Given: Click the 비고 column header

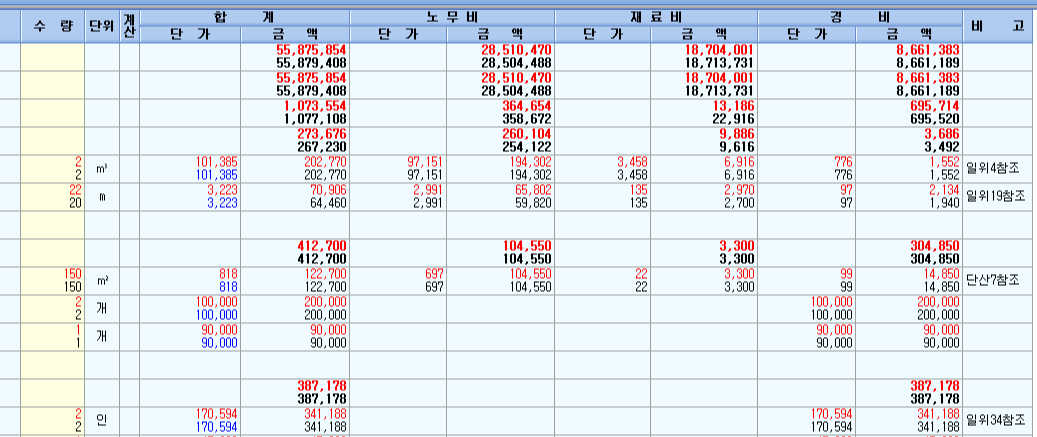Looking at the screenshot, I should tap(999, 27).
